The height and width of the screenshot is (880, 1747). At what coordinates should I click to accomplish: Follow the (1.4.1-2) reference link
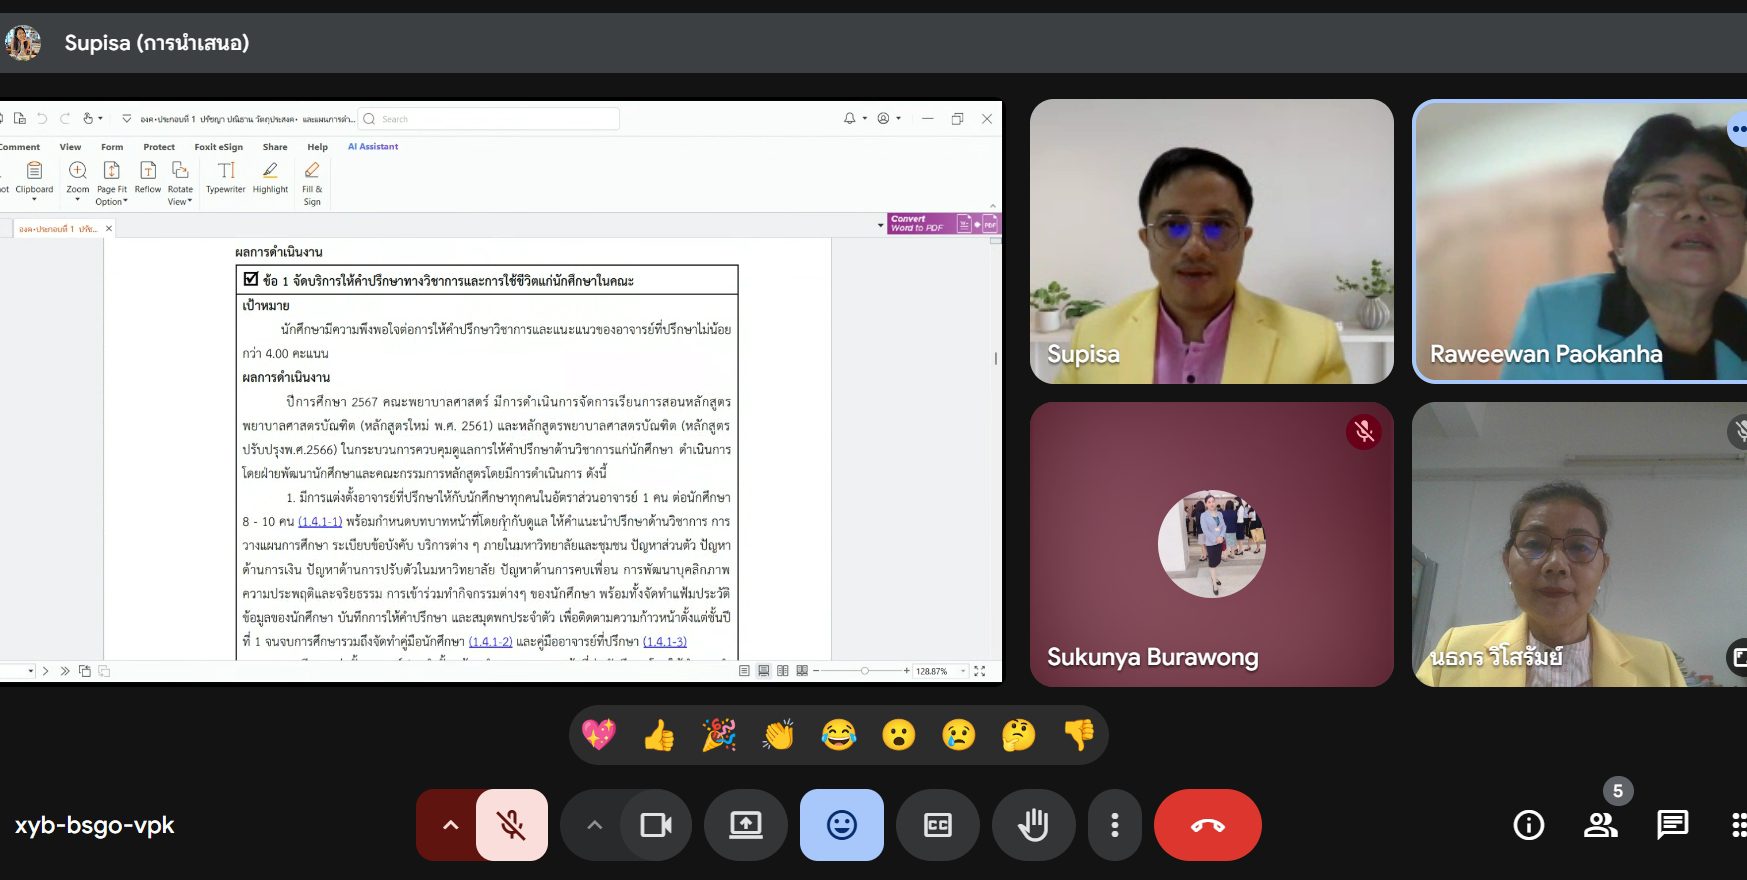pyautogui.click(x=490, y=641)
